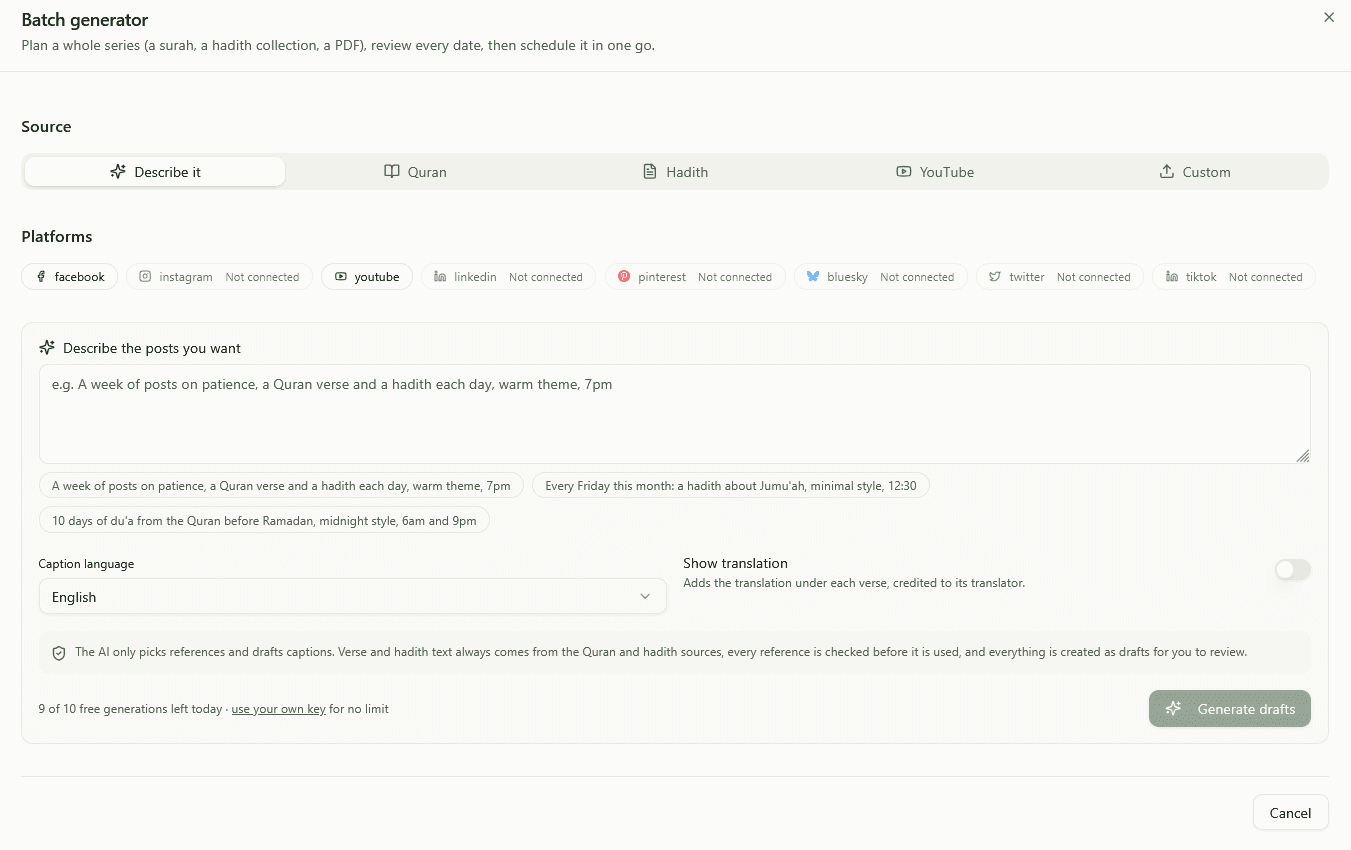Viewport: 1351px width, 850px height.
Task: Select the Custom upload source tab
Action: coord(1195,172)
